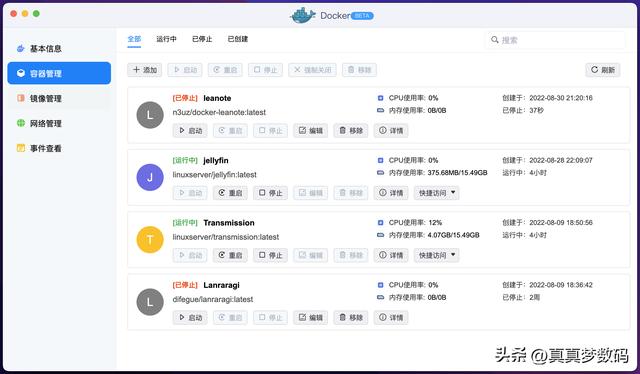The height and width of the screenshot is (374, 640).
Task: Click the jellyfin row's dimmed 移除 button
Action: 351,193
